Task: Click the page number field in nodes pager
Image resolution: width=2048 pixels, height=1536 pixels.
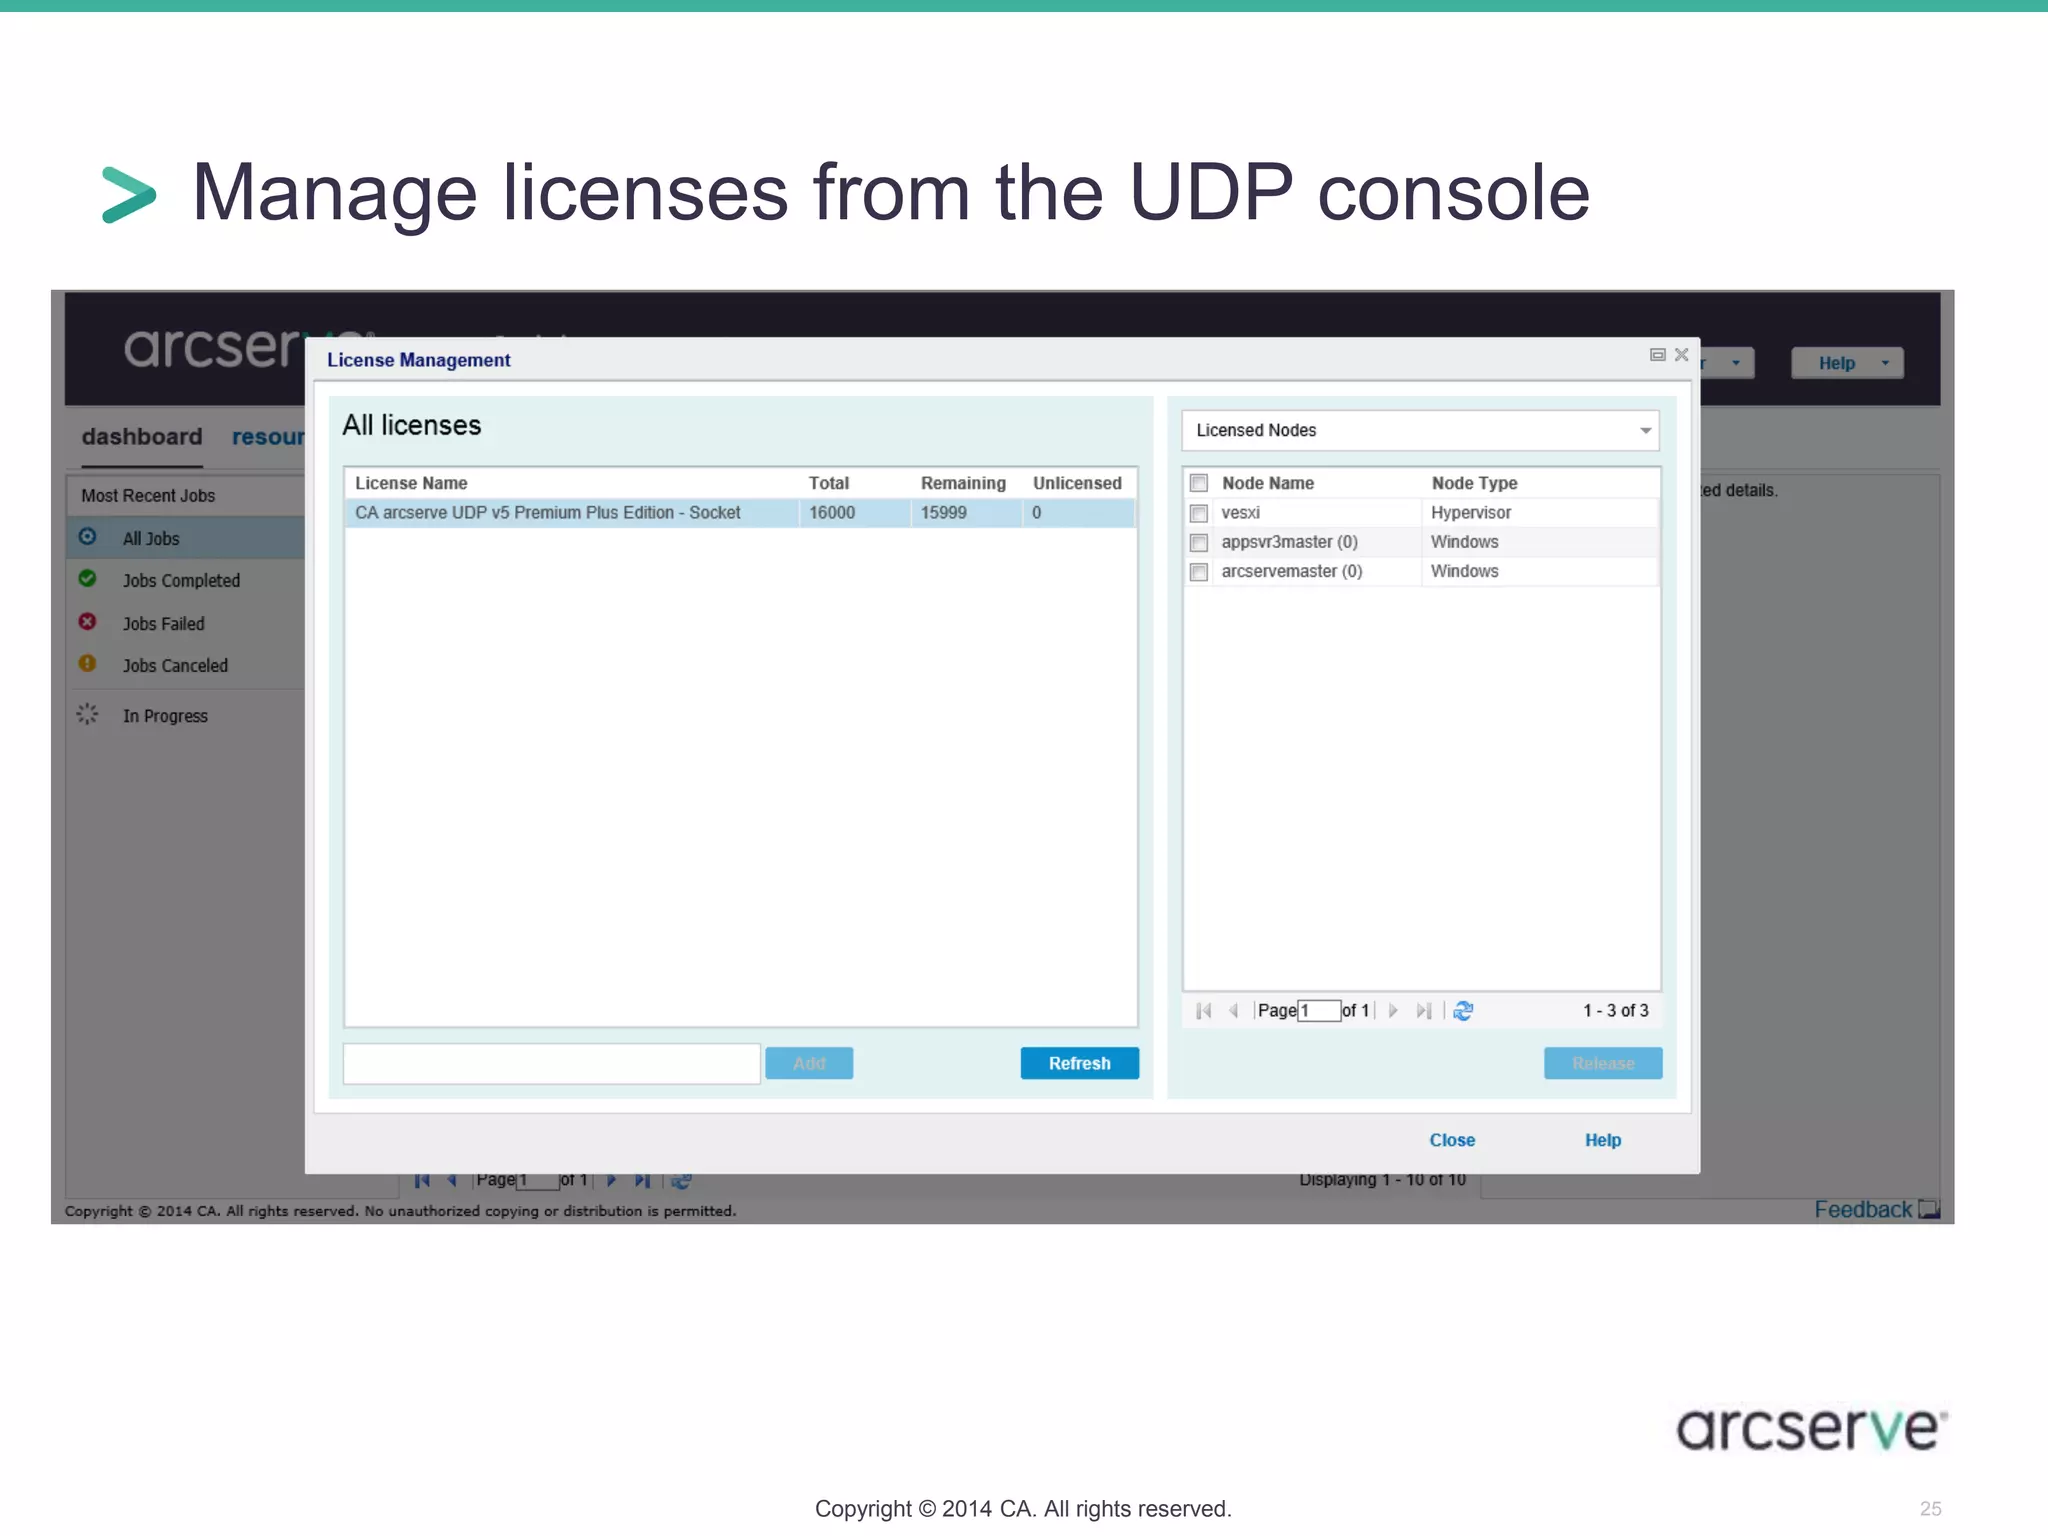Action: coord(1319,1010)
